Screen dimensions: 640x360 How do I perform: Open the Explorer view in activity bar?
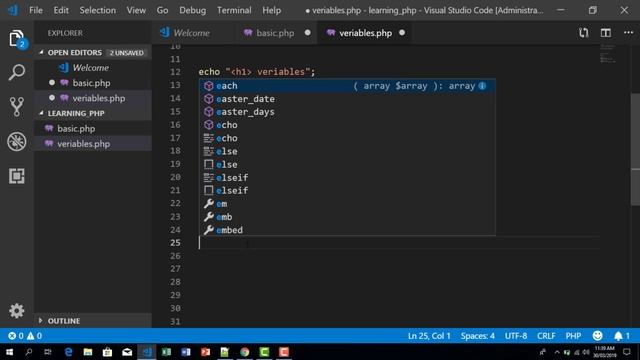[x=16, y=38]
